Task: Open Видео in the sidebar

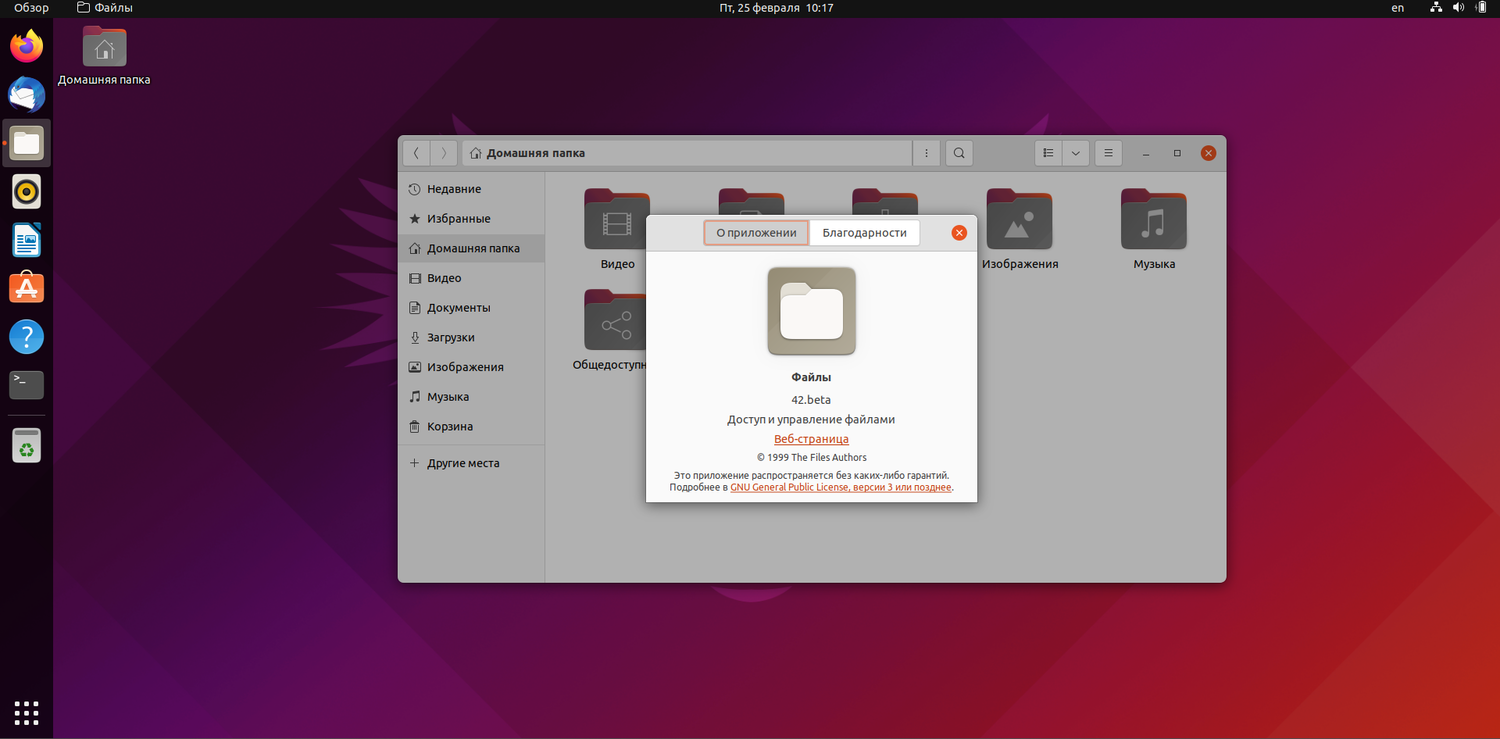Action: pos(471,278)
